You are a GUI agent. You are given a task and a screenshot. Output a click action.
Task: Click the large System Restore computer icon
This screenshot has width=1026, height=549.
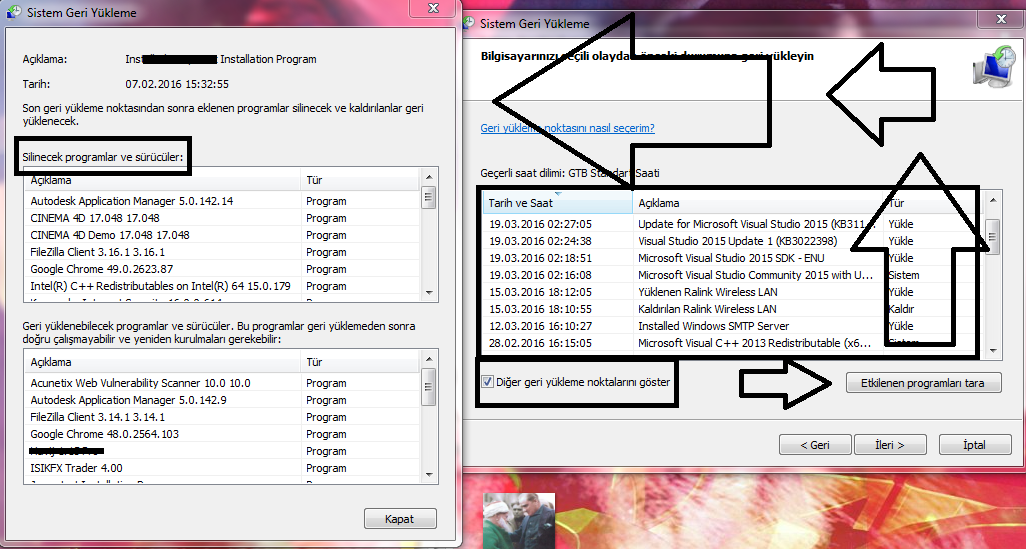click(993, 67)
